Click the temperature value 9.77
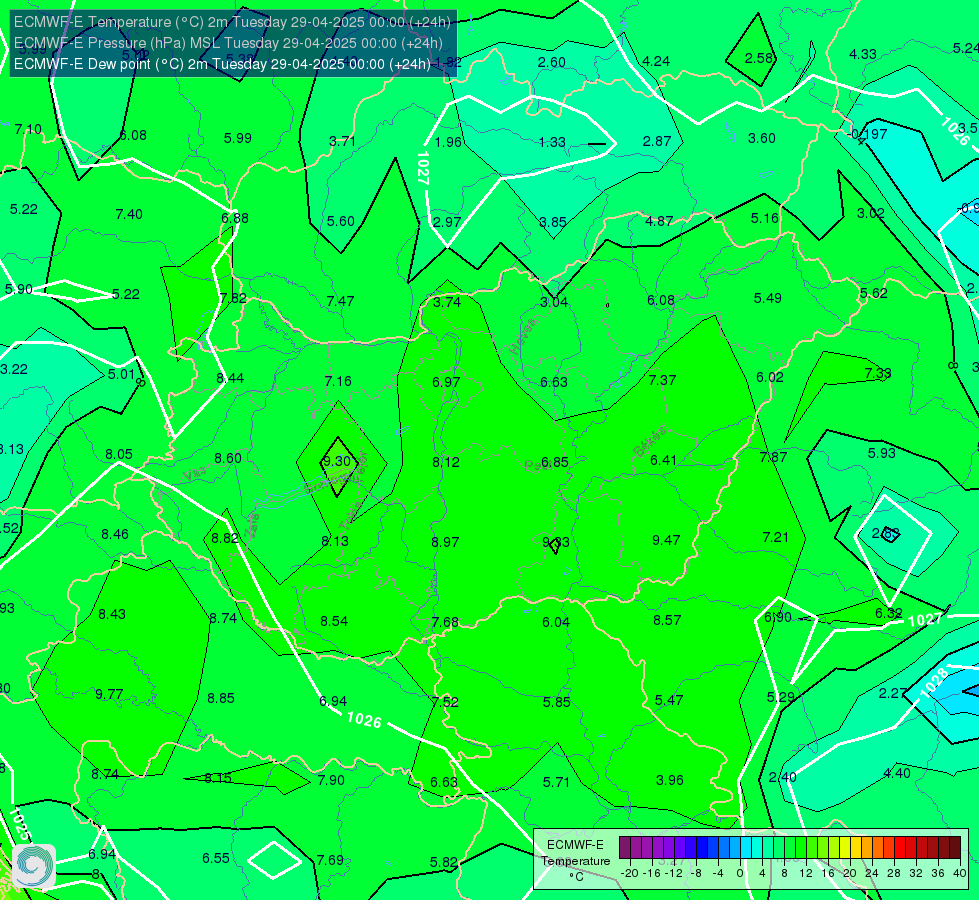979x900 pixels. point(109,694)
